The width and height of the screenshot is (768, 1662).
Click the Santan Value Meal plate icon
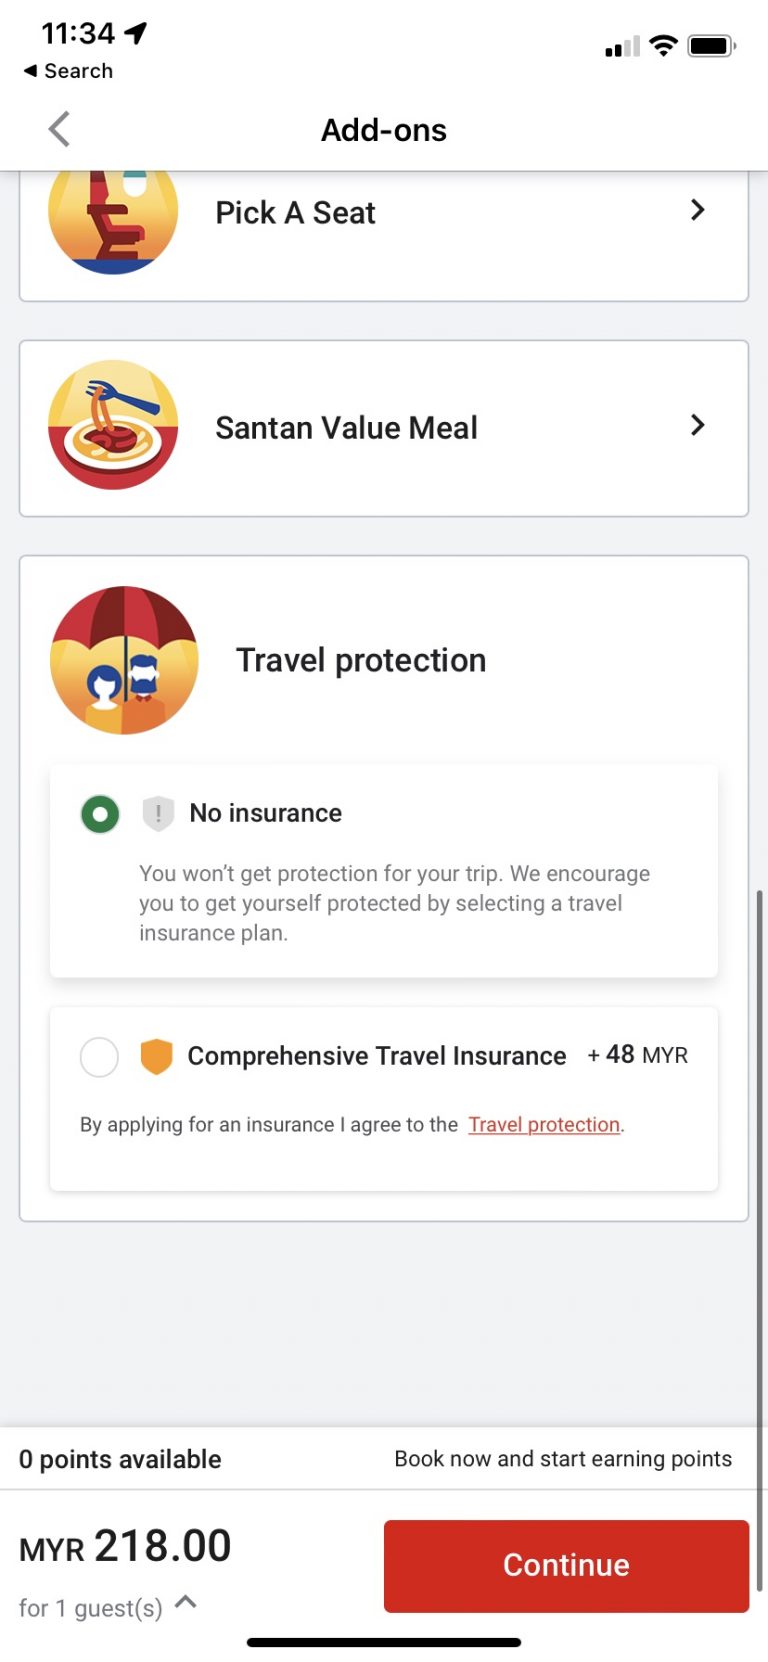pyautogui.click(x=112, y=426)
